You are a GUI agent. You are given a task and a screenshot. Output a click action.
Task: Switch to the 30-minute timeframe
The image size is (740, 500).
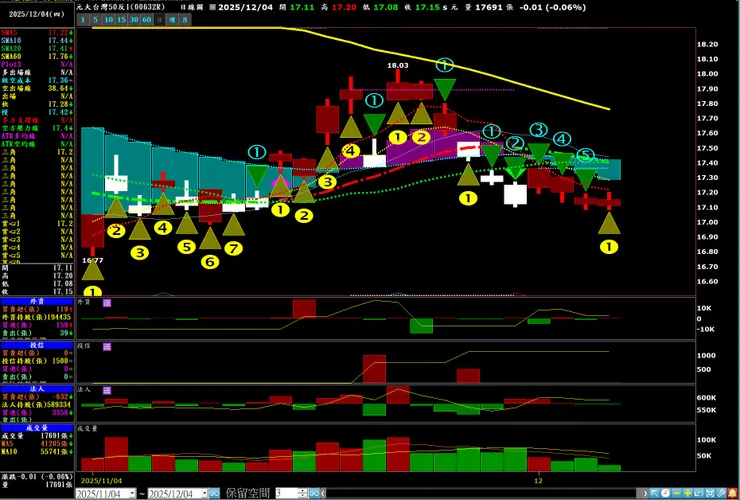pyautogui.click(x=134, y=19)
